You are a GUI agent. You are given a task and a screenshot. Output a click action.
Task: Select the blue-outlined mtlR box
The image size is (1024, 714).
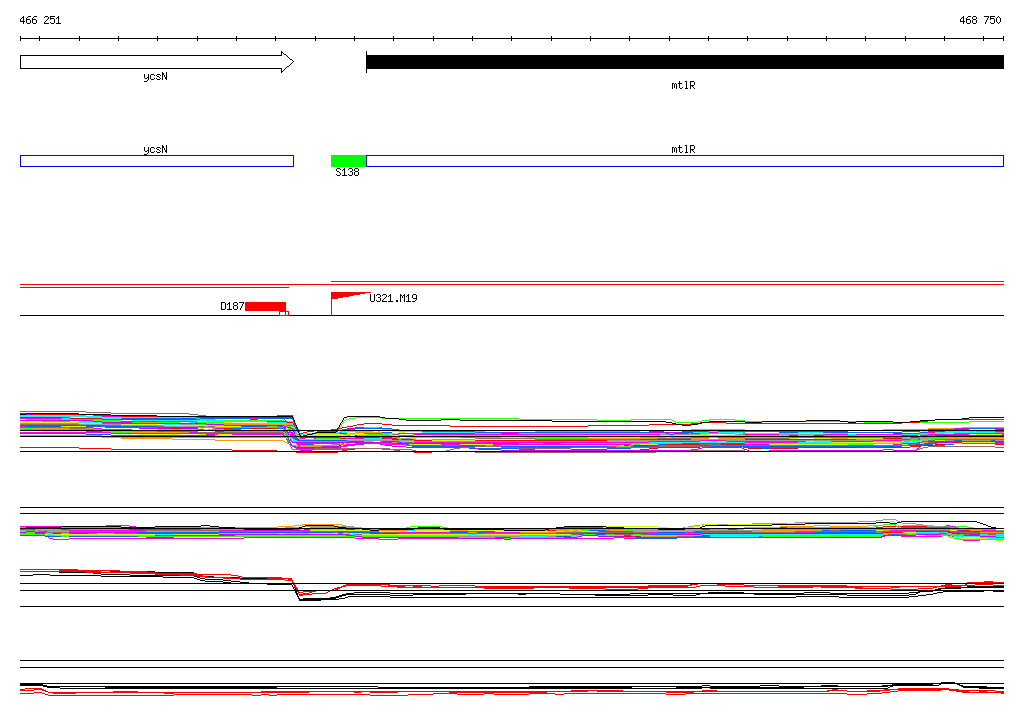point(685,161)
